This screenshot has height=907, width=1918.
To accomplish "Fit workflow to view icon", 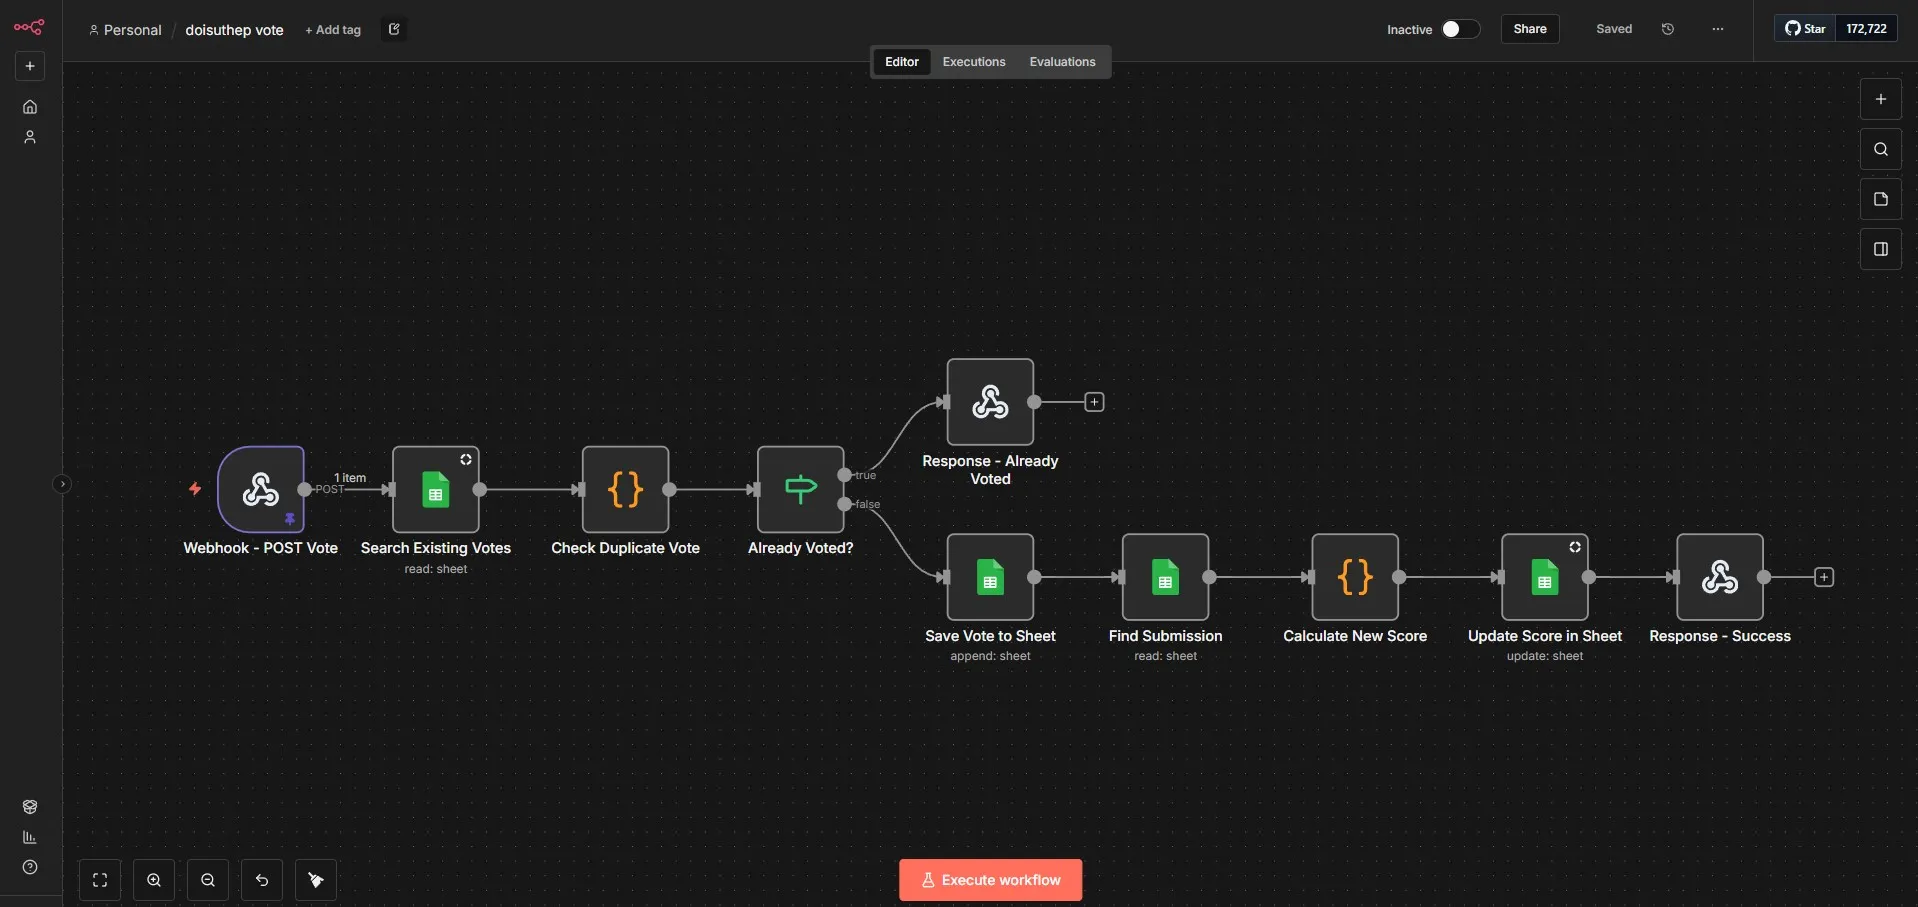I will pyautogui.click(x=100, y=880).
